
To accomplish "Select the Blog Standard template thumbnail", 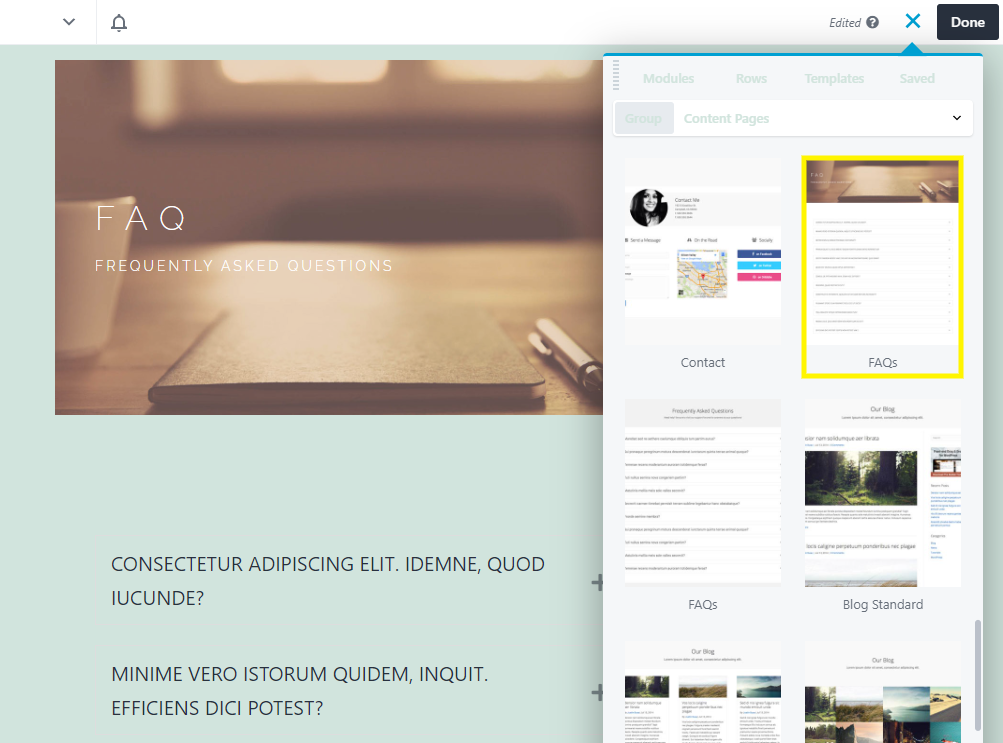I will click(882, 492).
